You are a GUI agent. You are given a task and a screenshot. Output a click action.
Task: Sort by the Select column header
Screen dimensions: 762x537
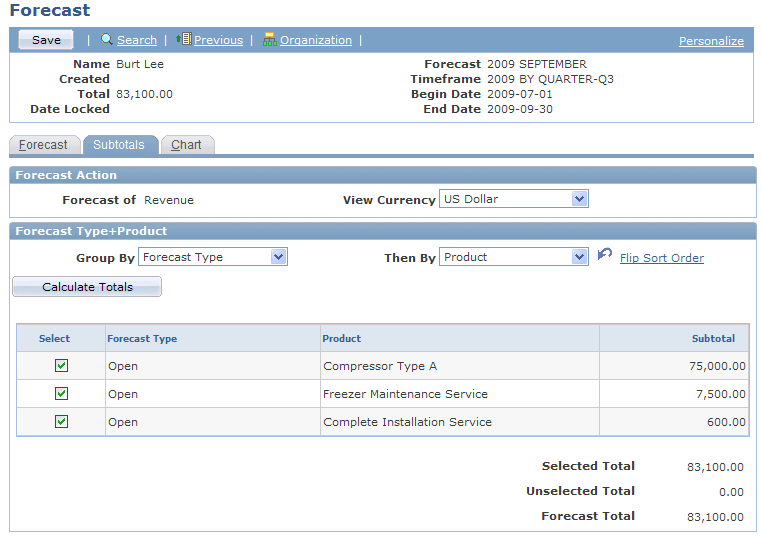point(54,338)
